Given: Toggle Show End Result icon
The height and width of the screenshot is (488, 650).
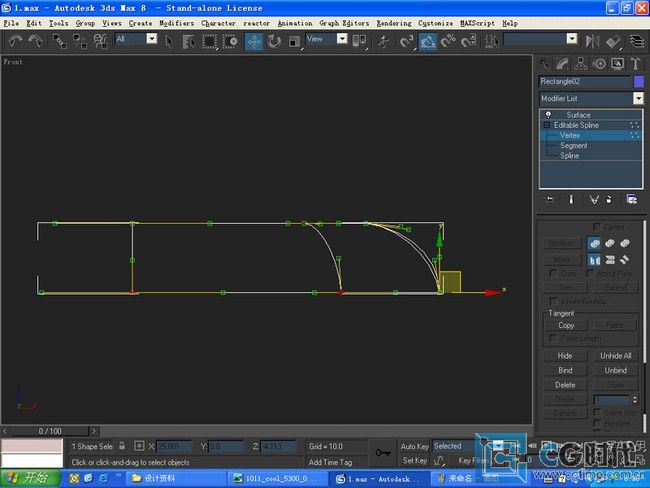Looking at the screenshot, I should tap(571, 200).
